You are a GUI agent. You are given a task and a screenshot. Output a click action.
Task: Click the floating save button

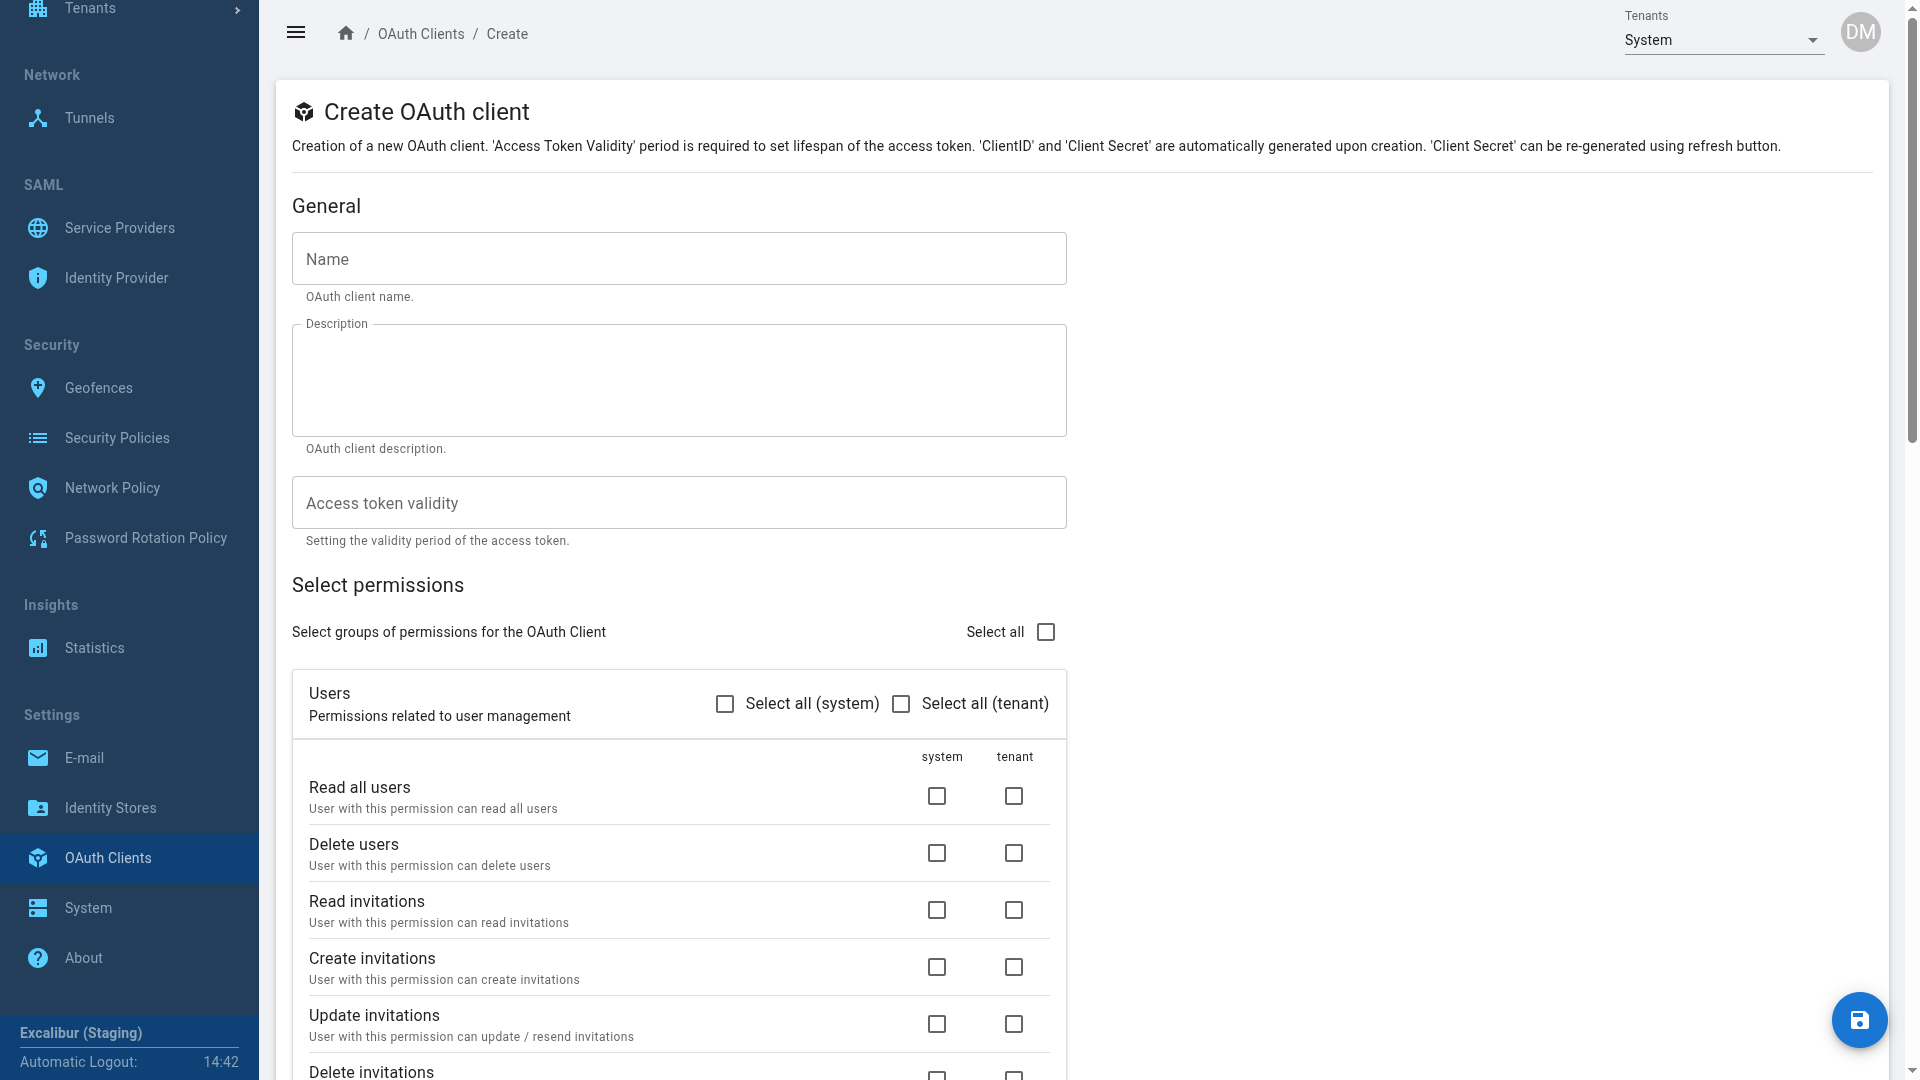click(x=1859, y=1020)
